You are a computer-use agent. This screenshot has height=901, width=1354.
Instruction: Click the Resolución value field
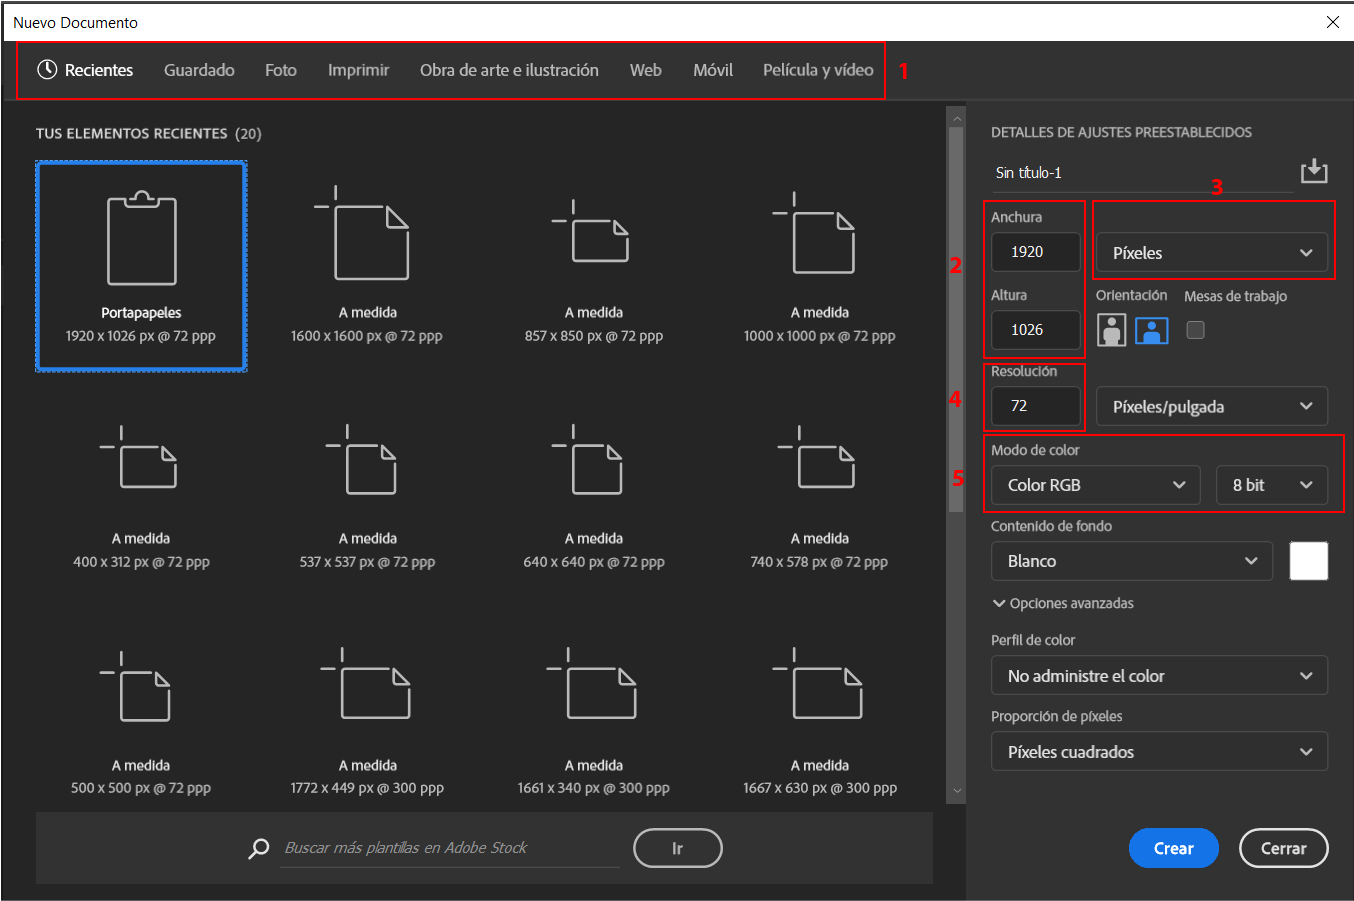click(1036, 406)
